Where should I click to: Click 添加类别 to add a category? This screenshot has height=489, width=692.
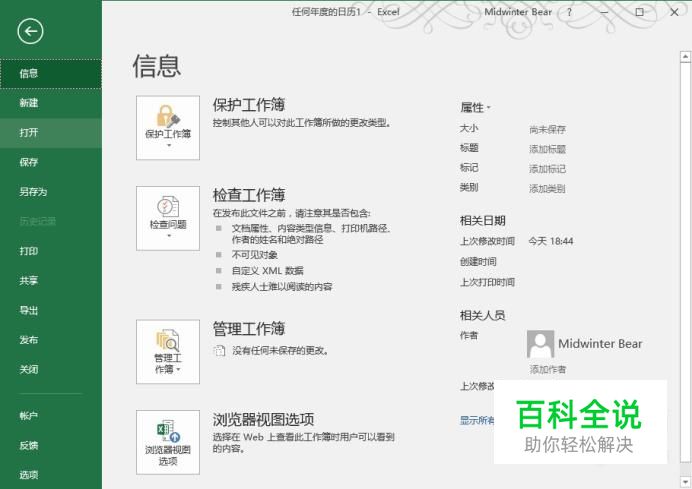coord(547,189)
